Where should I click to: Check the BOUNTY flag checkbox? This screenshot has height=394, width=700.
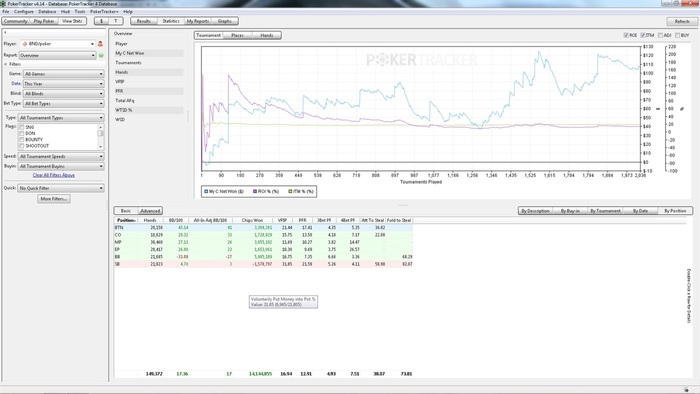click(21, 140)
